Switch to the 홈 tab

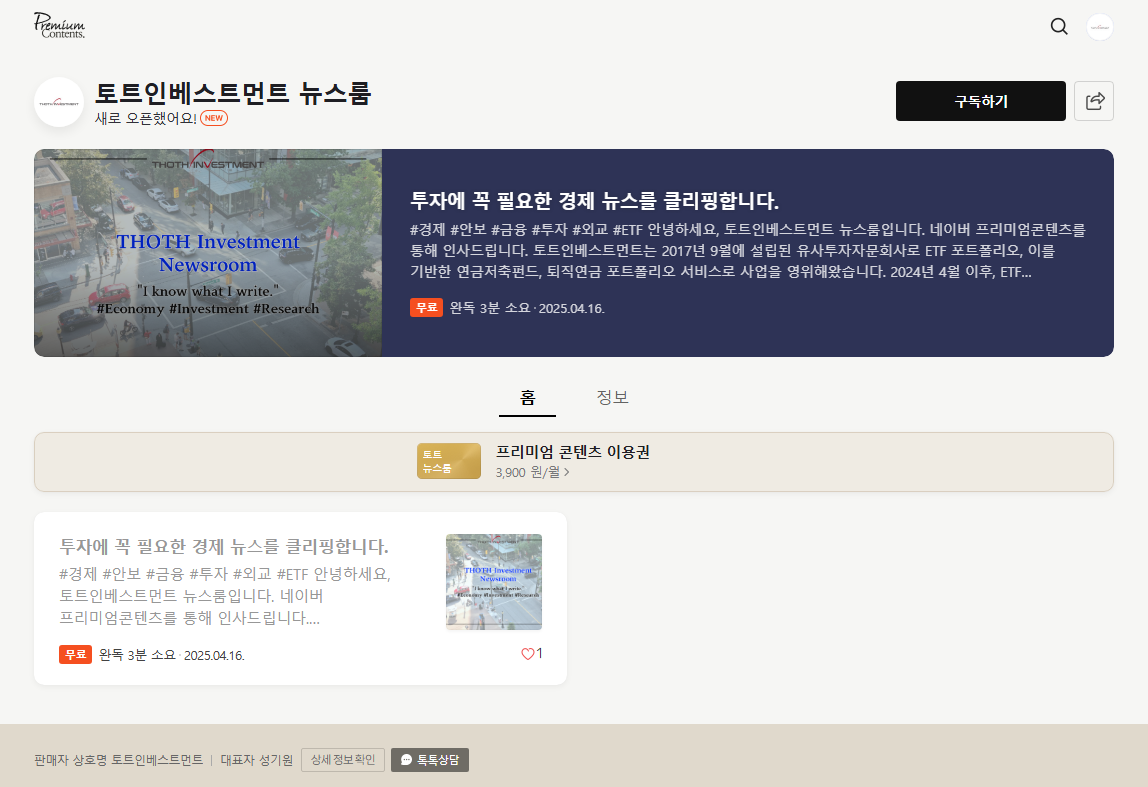pos(527,398)
